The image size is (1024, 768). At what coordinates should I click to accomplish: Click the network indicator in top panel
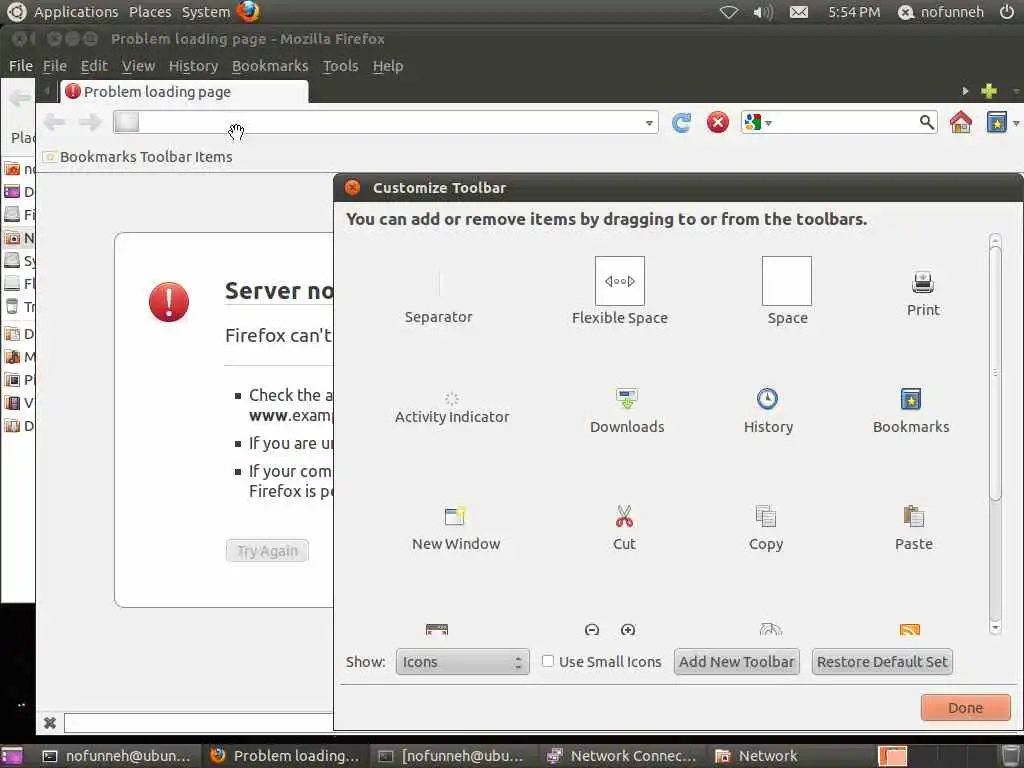(x=728, y=12)
